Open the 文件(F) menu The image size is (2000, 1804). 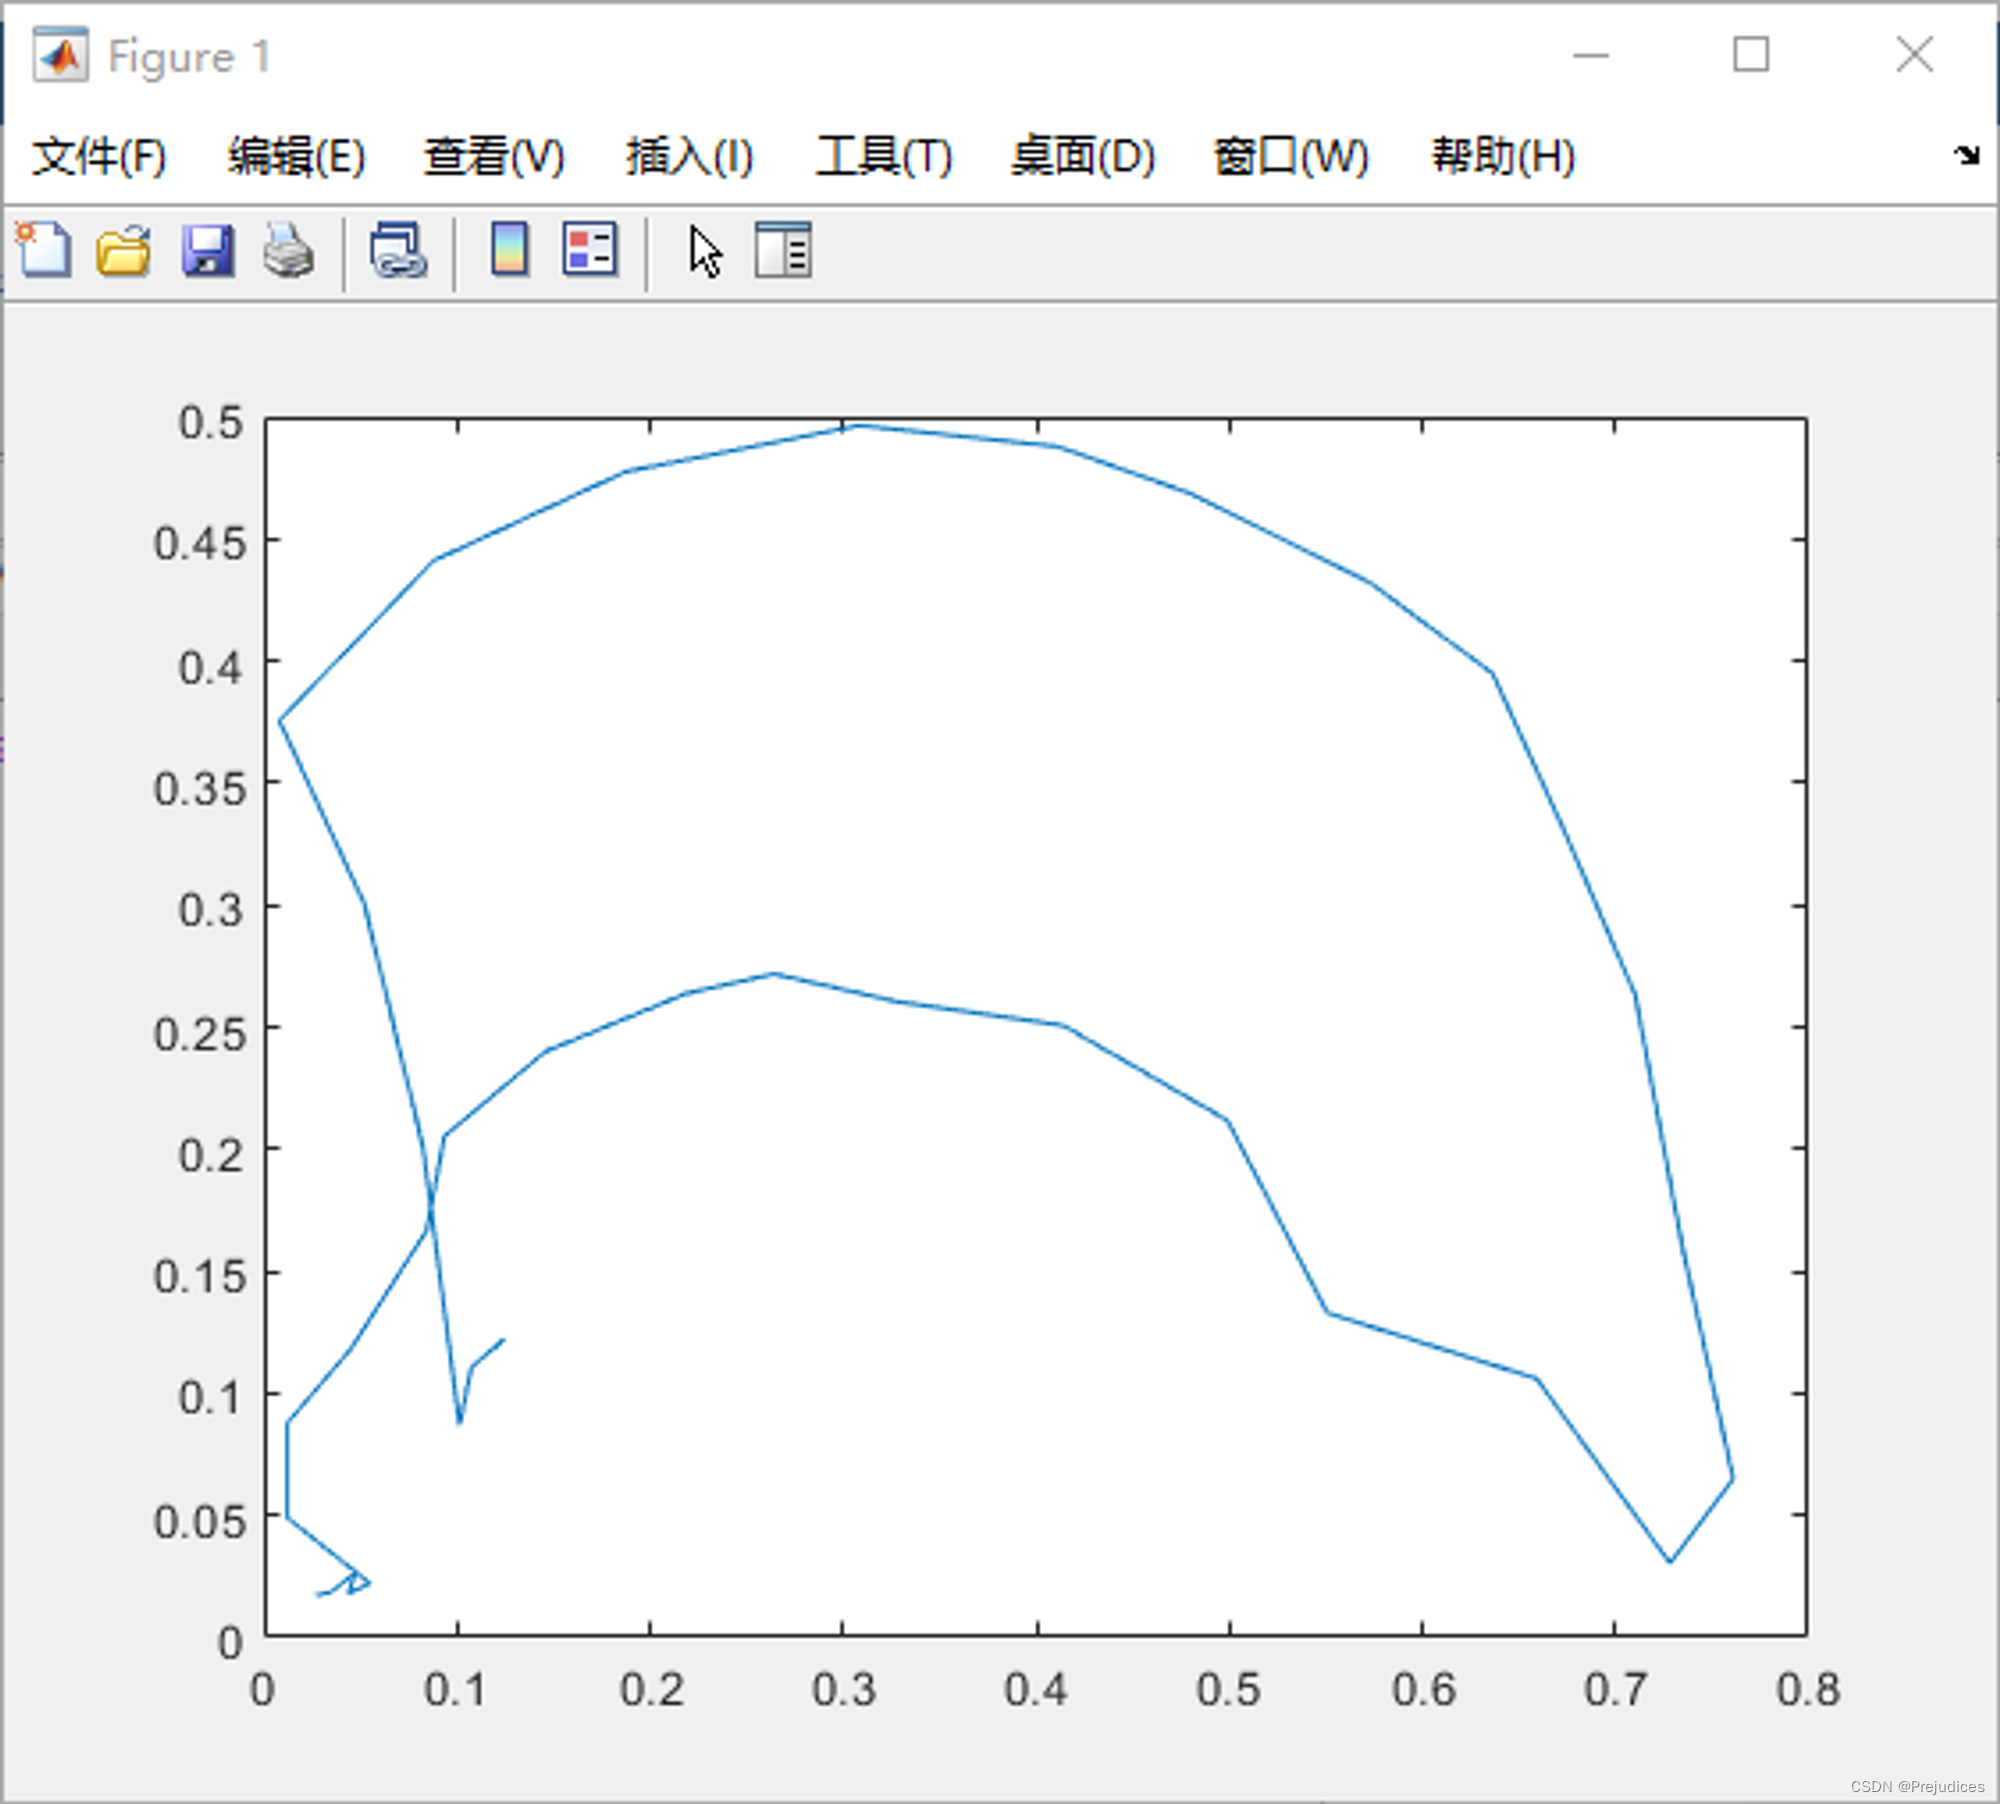[99, 156]
